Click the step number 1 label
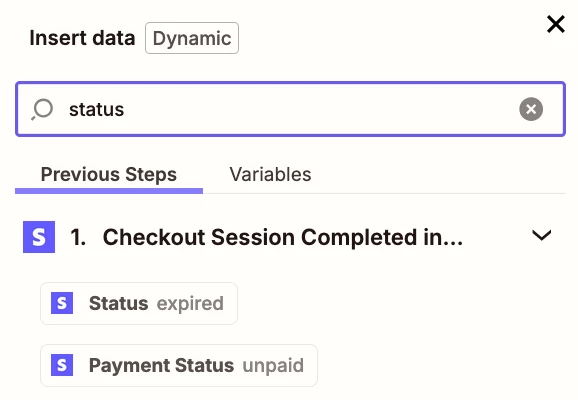The height and width of the screenshot is (400, 578). 78,237
